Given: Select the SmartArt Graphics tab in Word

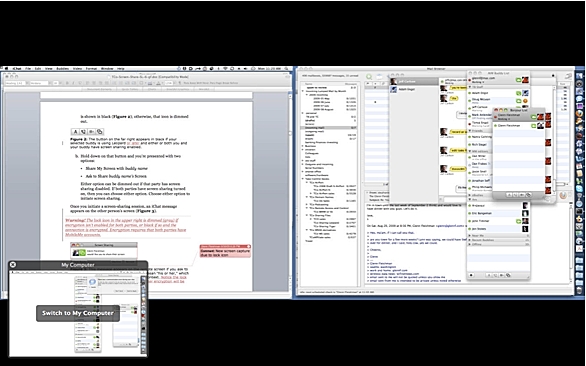Looking at the screenshot, I should [x=178, y=89].
